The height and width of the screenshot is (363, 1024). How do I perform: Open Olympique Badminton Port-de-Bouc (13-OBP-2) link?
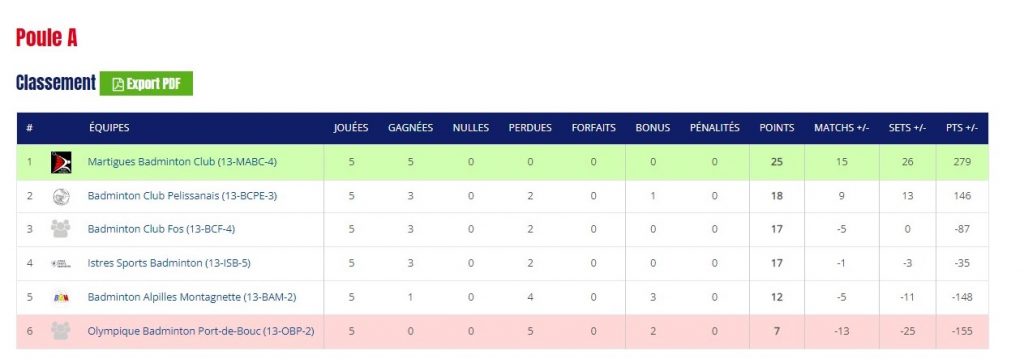(x=201, y=331)
